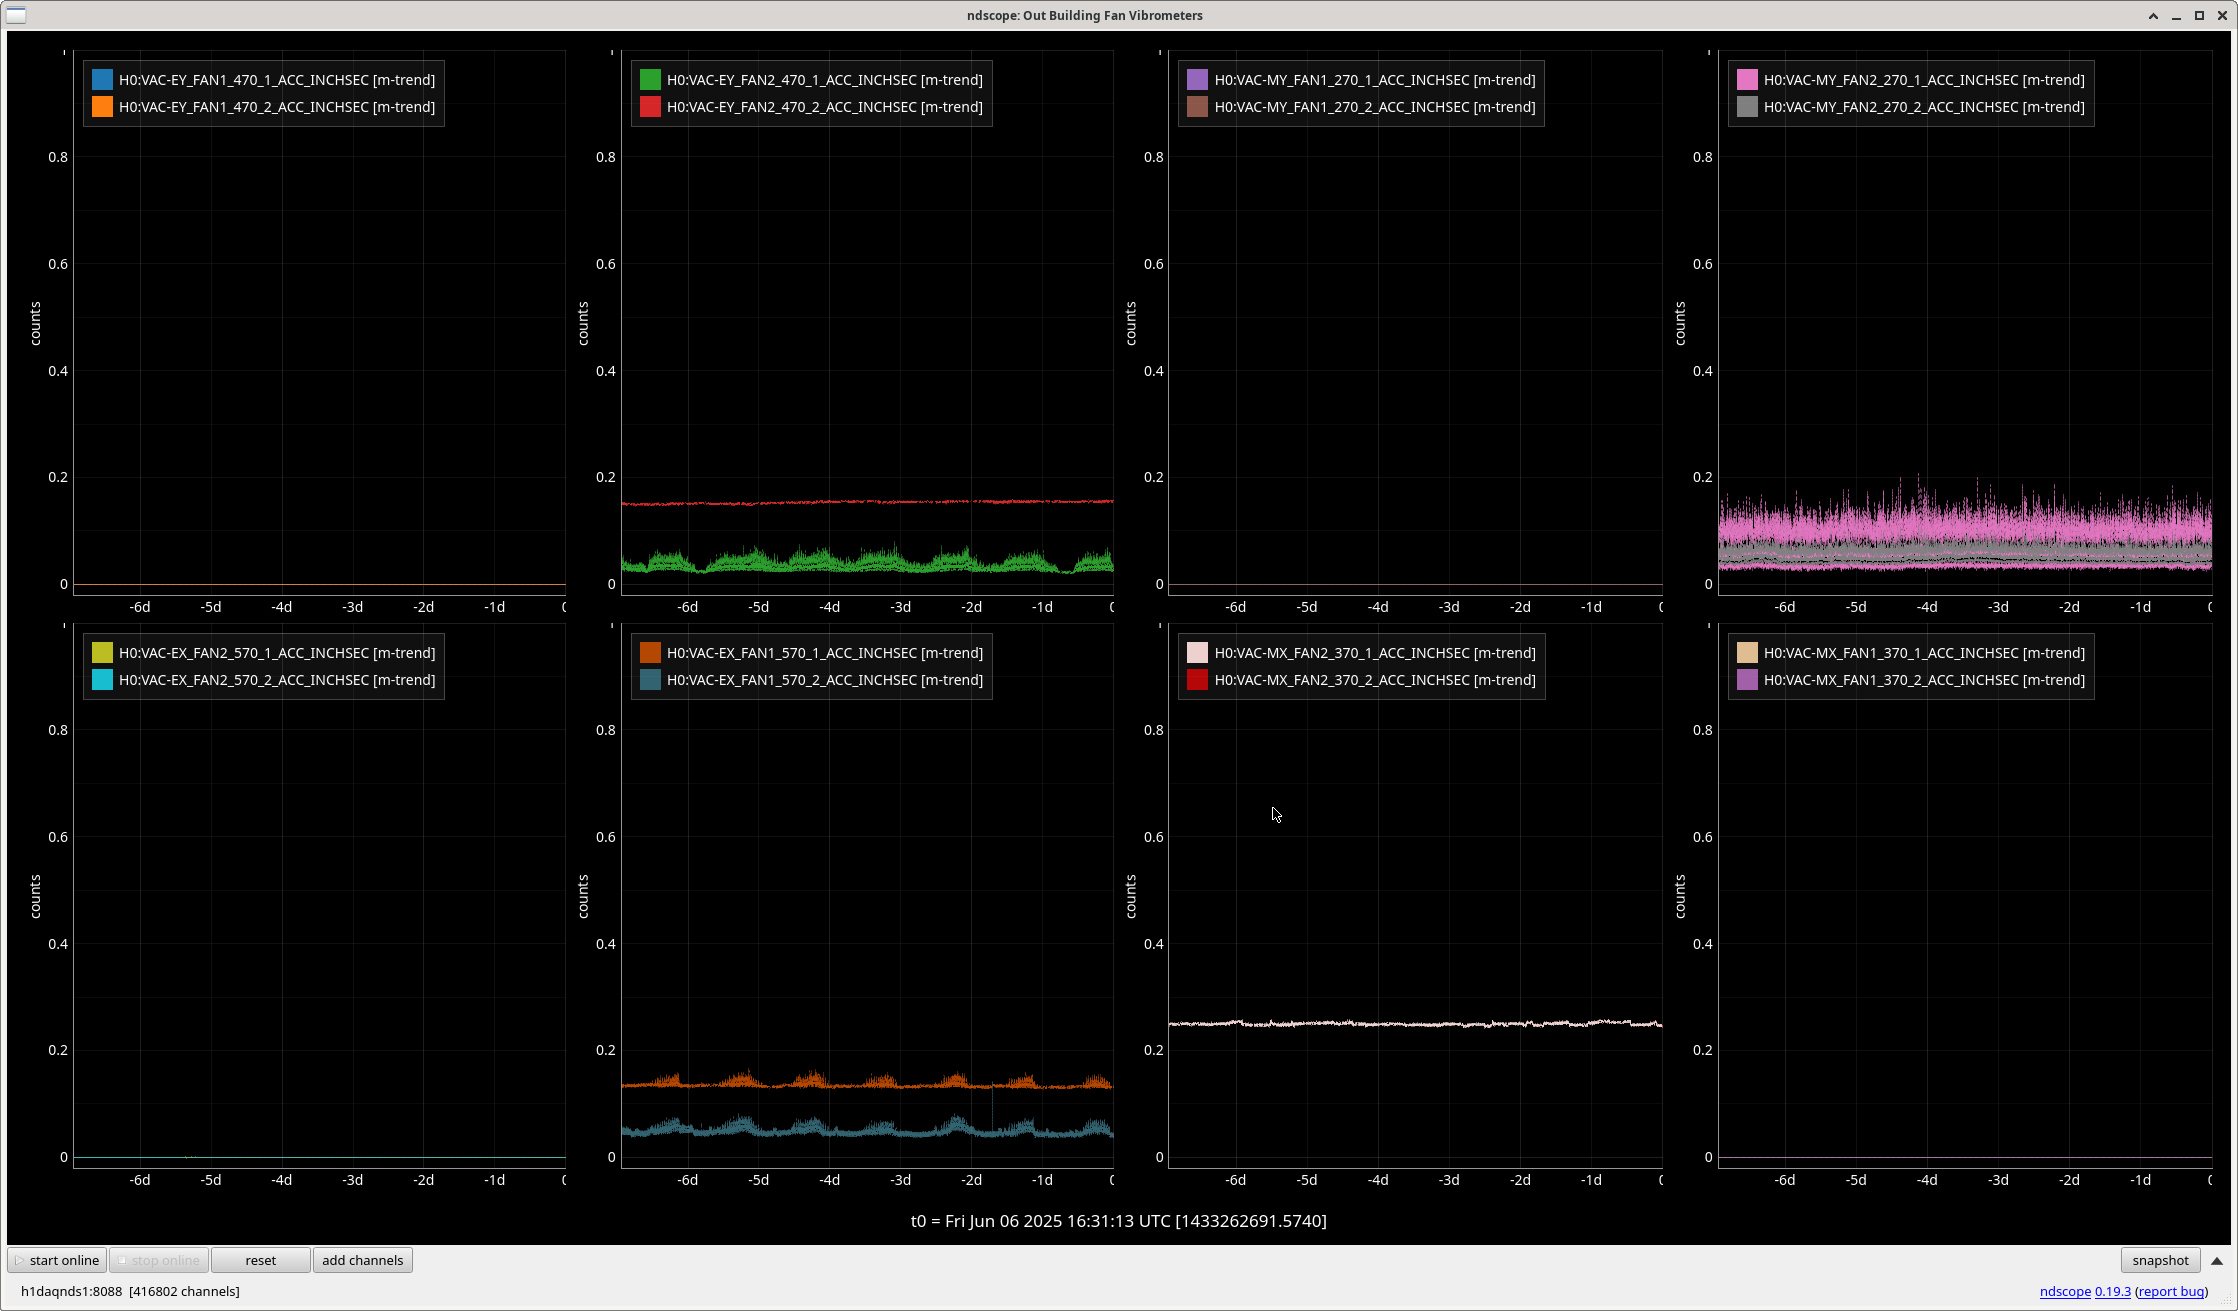Click the red EY_FAN2_470_2 trace line
This screenshot has width=2238, height=1311.
tap(867, 502)
